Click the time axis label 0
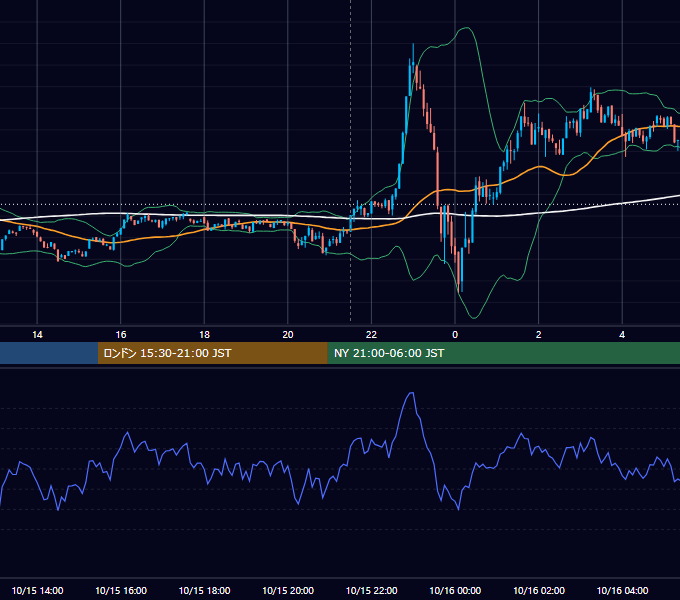Image resolution: width=680 pixels, height=600 pixels. (x=455, y=335)
